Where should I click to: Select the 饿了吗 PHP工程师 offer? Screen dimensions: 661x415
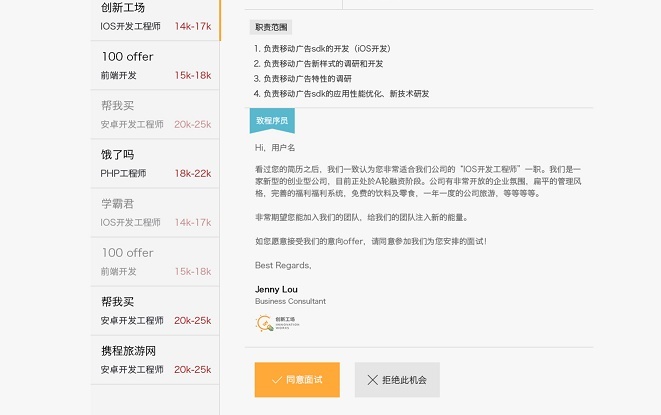tap(155, 164)
